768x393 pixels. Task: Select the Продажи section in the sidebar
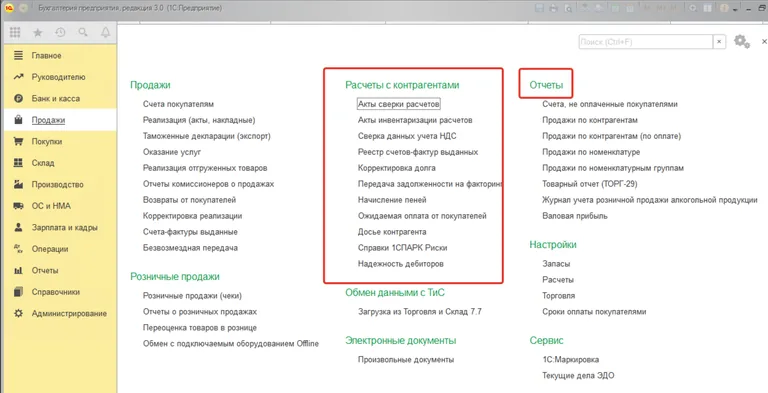(x=60, y=120)
